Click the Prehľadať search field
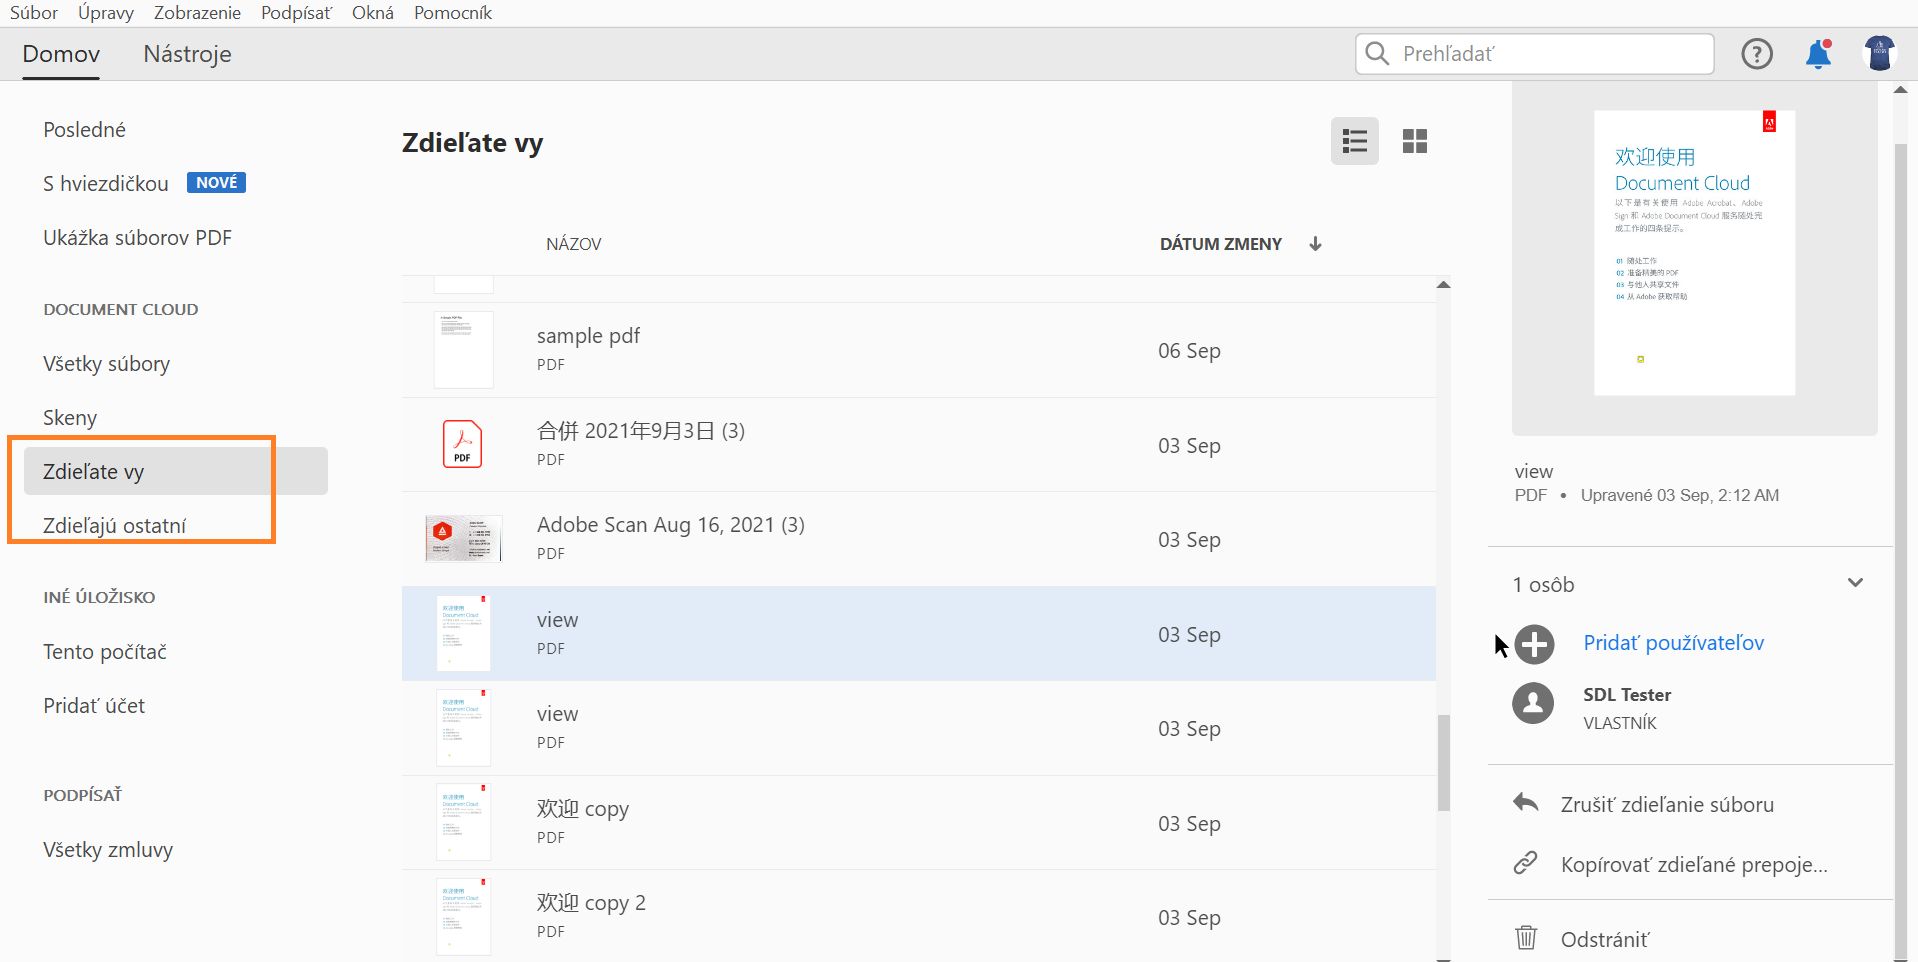 tap(1535, 54)
